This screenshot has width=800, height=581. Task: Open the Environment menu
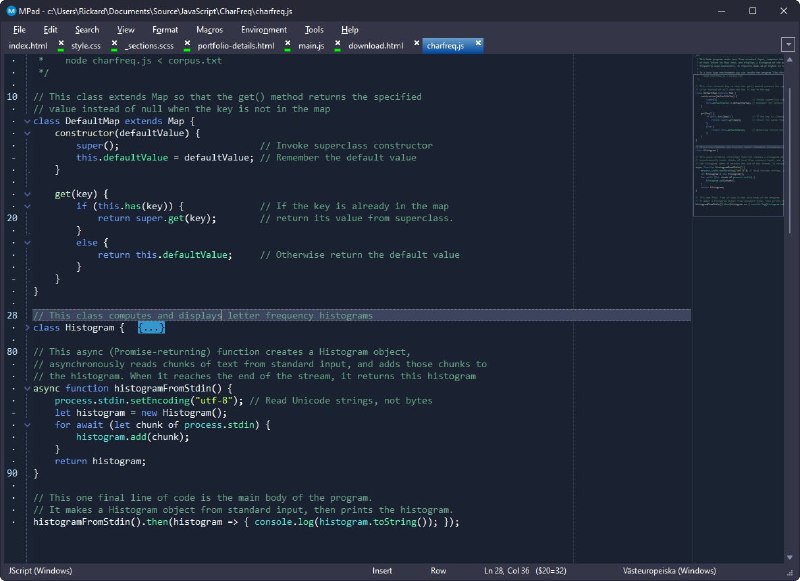point(264,30)
